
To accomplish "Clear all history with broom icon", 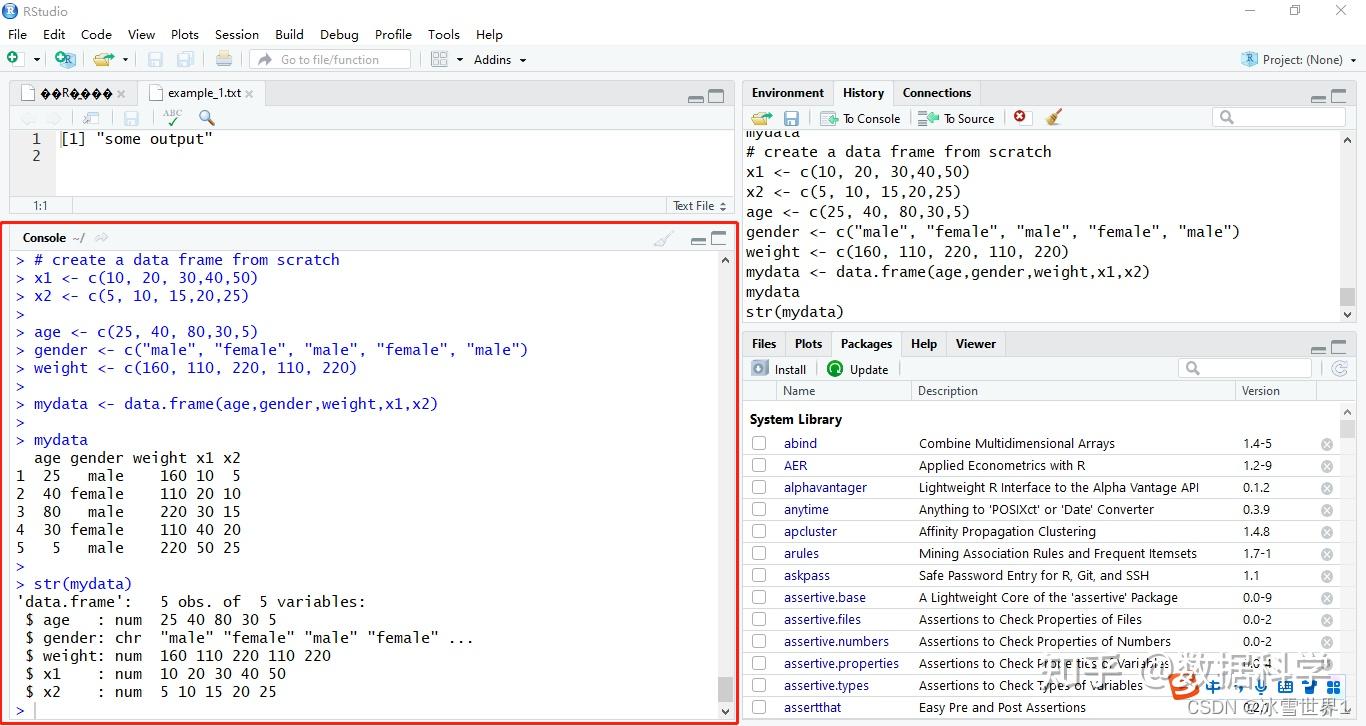I will tap(1053, 117).
